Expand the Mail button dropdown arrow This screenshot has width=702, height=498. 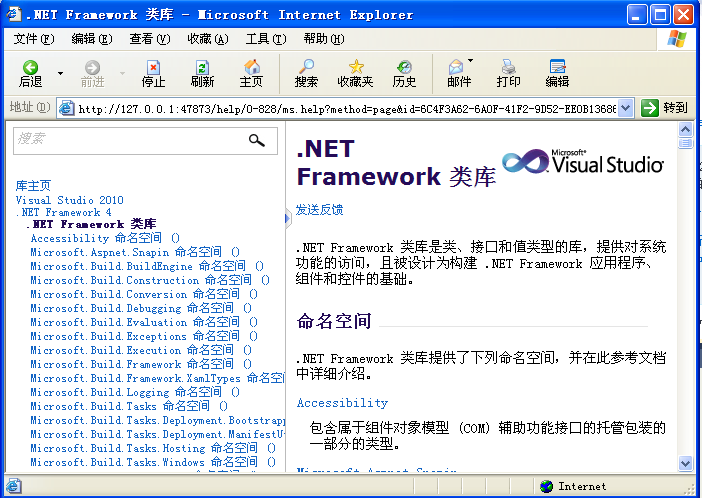tap(471, 60)
